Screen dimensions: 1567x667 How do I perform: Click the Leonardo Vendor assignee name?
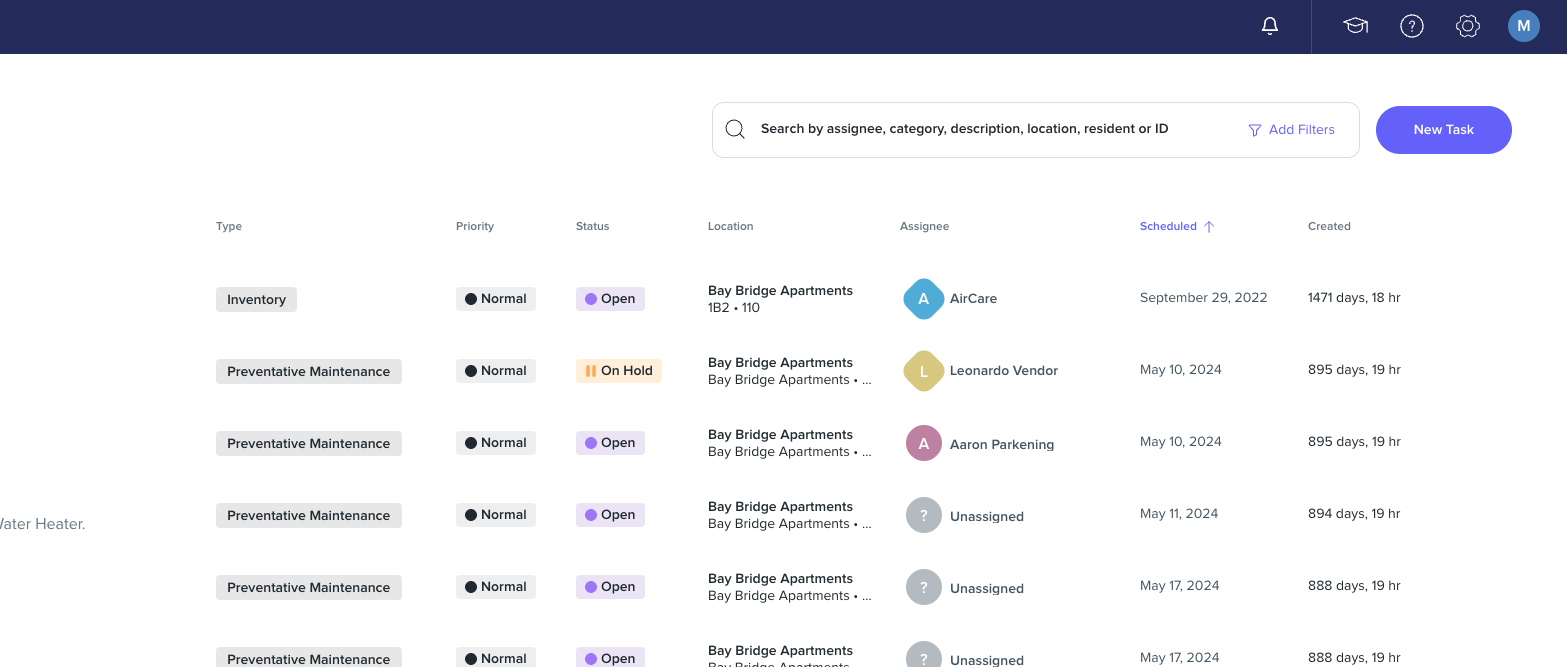[1004, 371]
